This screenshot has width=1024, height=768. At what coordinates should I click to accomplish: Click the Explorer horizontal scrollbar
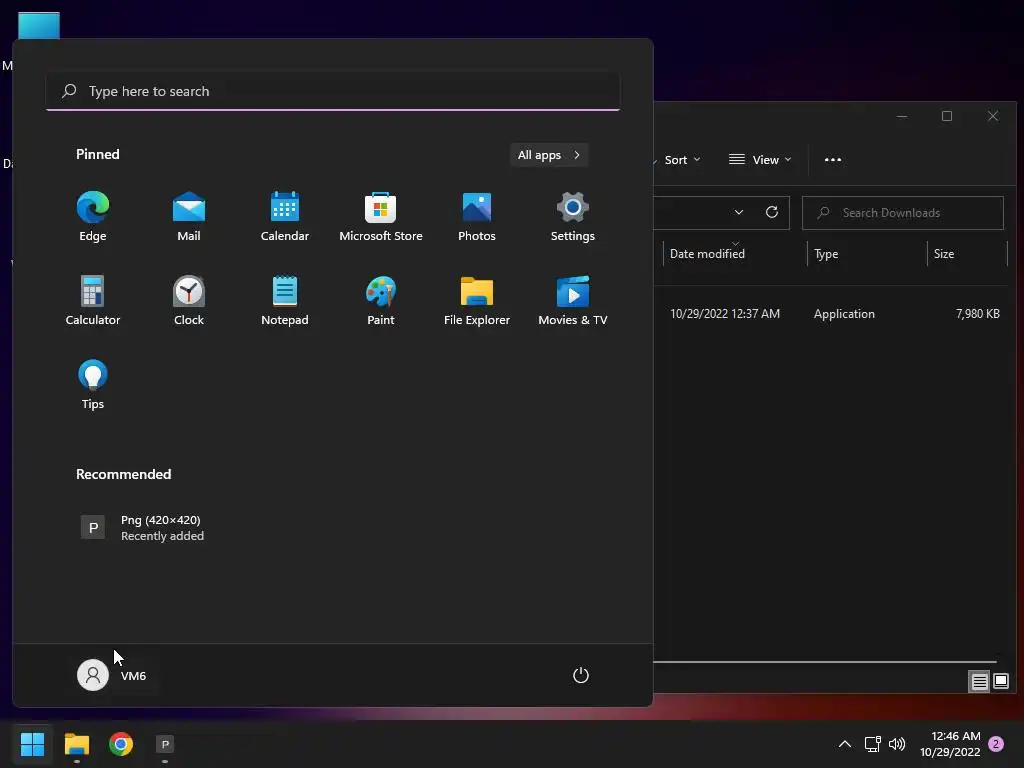825,662
